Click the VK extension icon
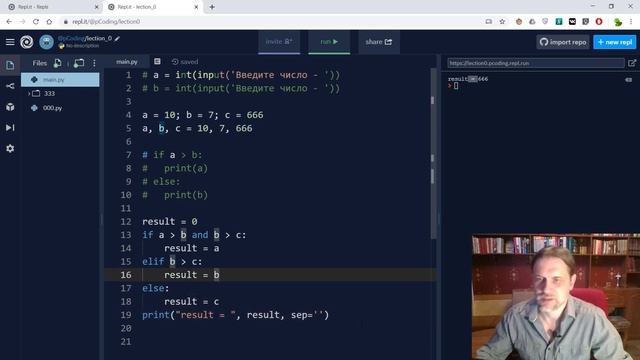The width and height of the screenshot is (640, 360). (572, 22)
